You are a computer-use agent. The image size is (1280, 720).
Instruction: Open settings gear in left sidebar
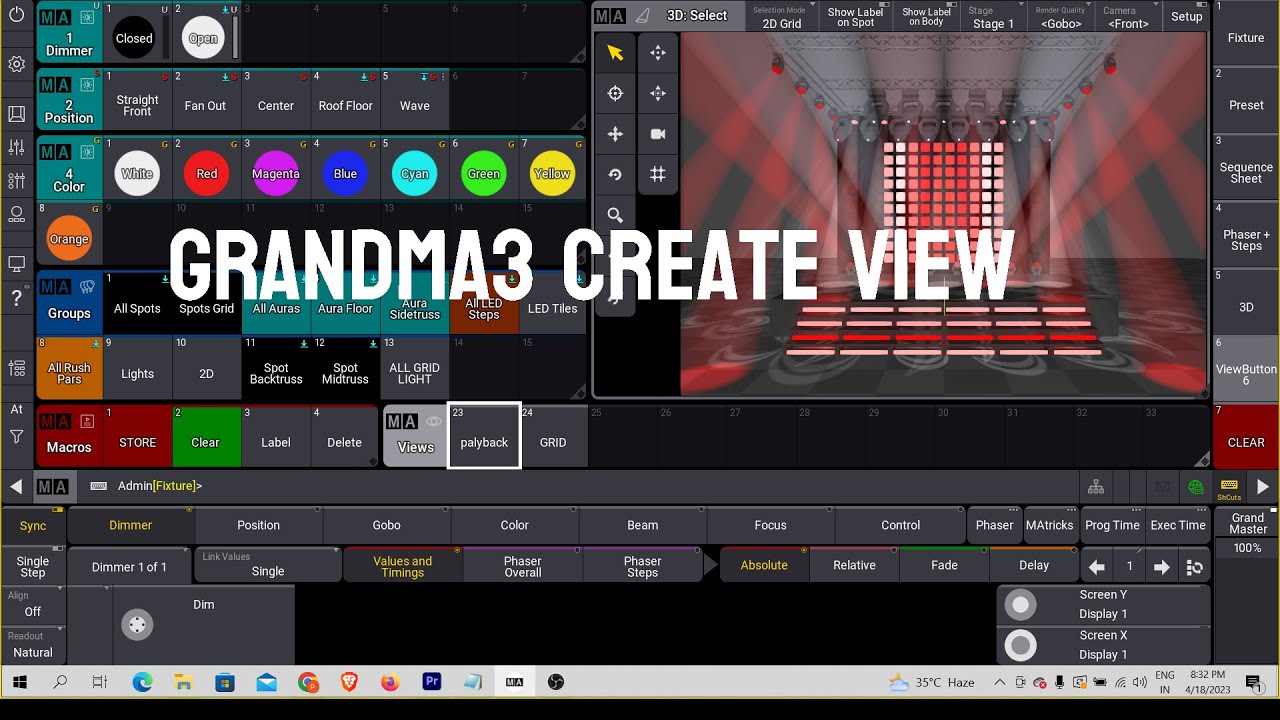coord(16,64)
